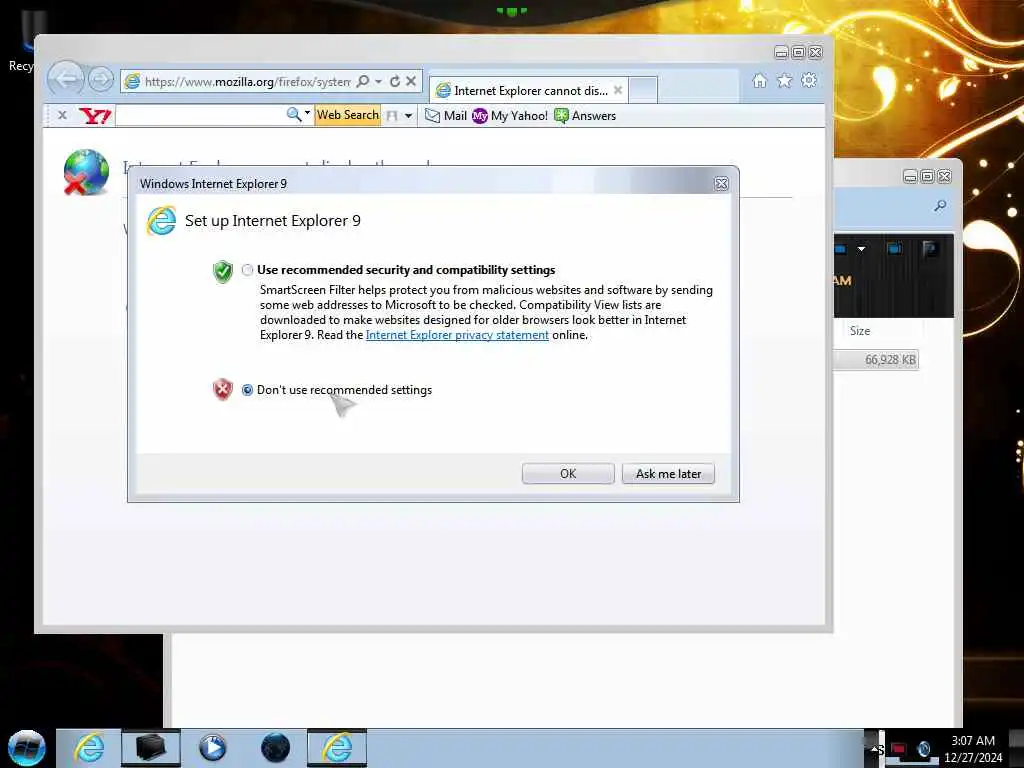Open My Yahoo! toolbar button
This screenshot has height=768, width=1024.
510,116
